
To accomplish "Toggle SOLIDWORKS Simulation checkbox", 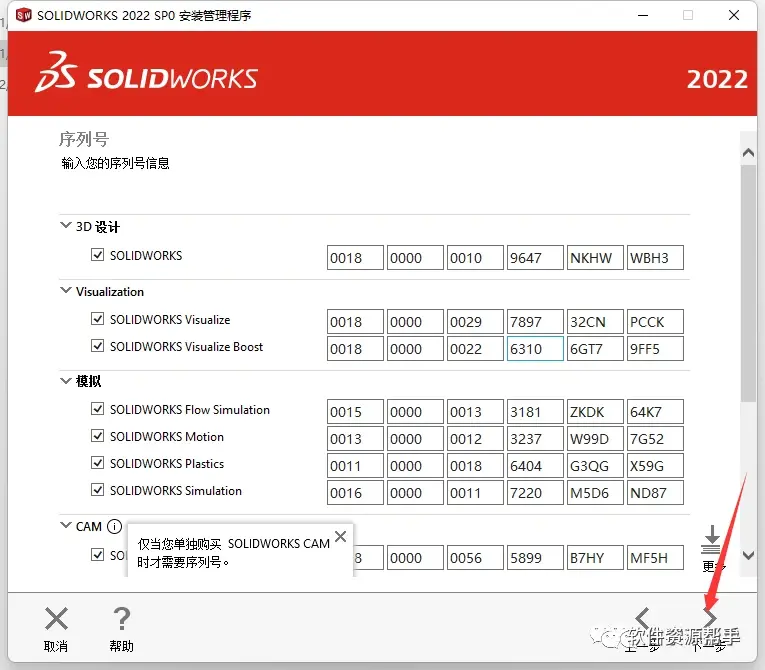I will coord(98,490).
